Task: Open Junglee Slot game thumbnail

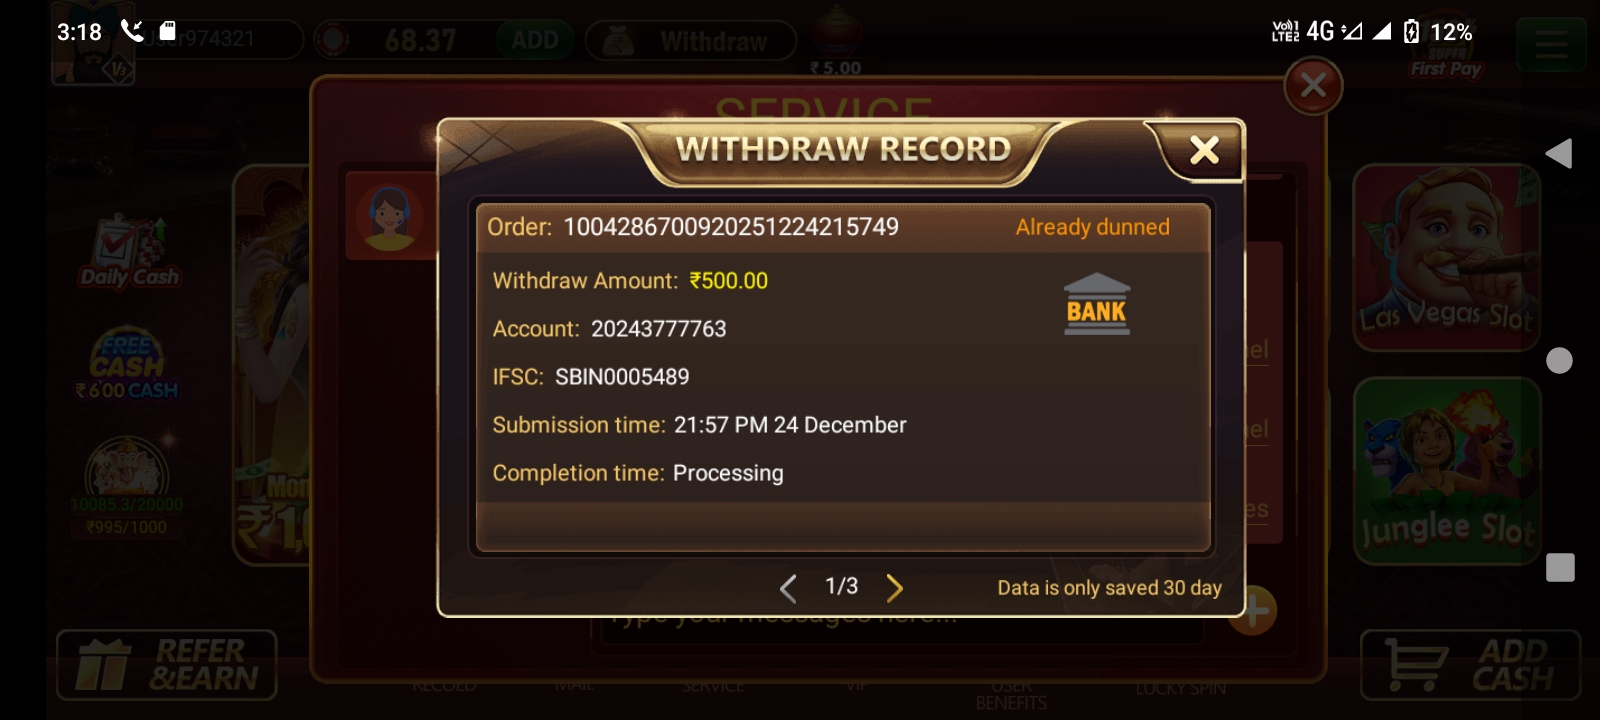Action: point(1446,470)
